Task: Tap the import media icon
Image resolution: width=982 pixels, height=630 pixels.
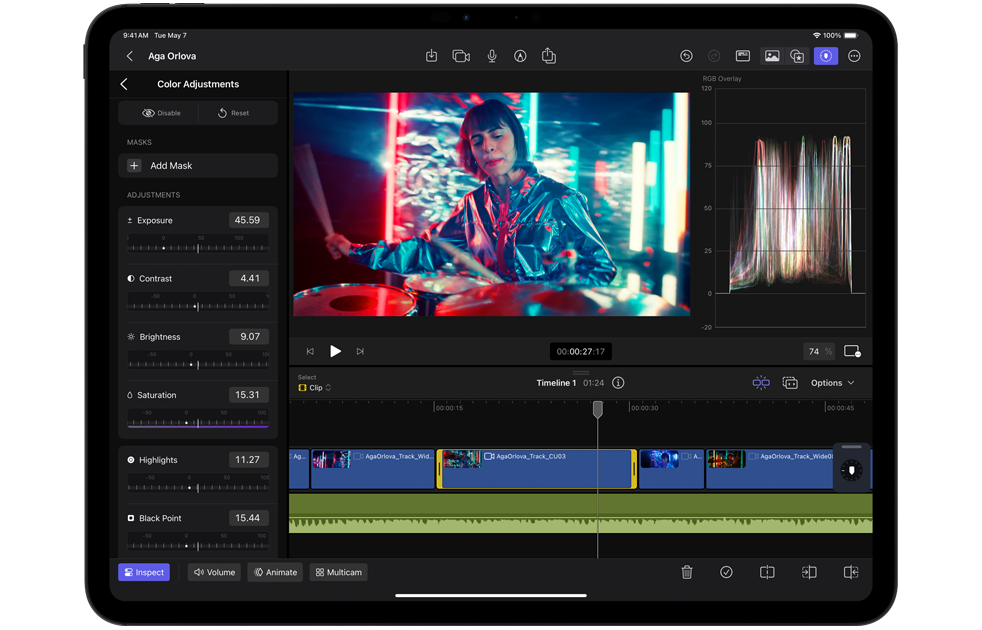Action: pos(431,56)
